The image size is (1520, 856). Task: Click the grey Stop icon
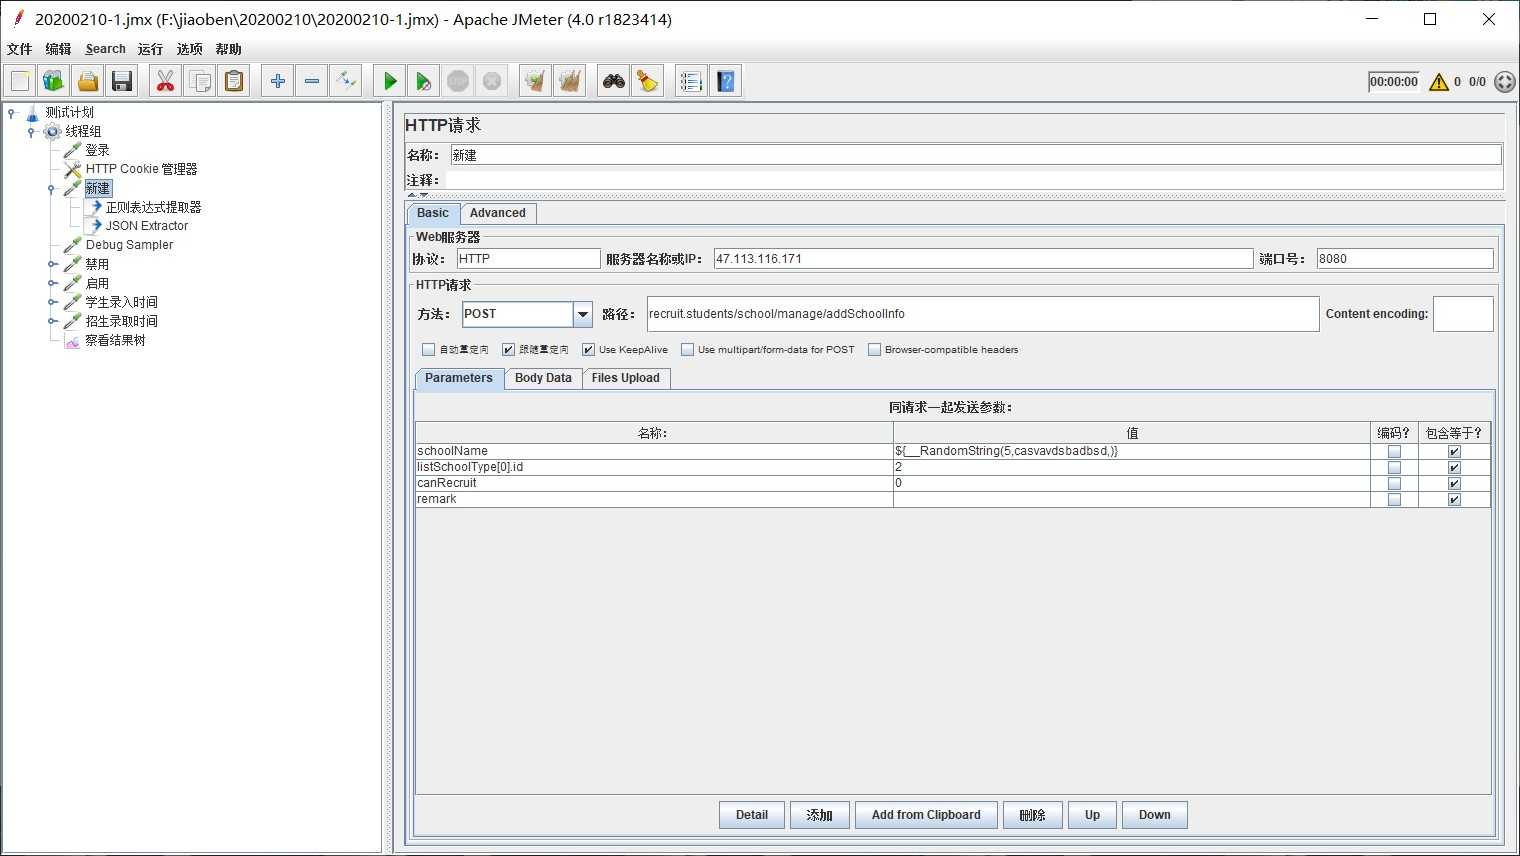458,81
